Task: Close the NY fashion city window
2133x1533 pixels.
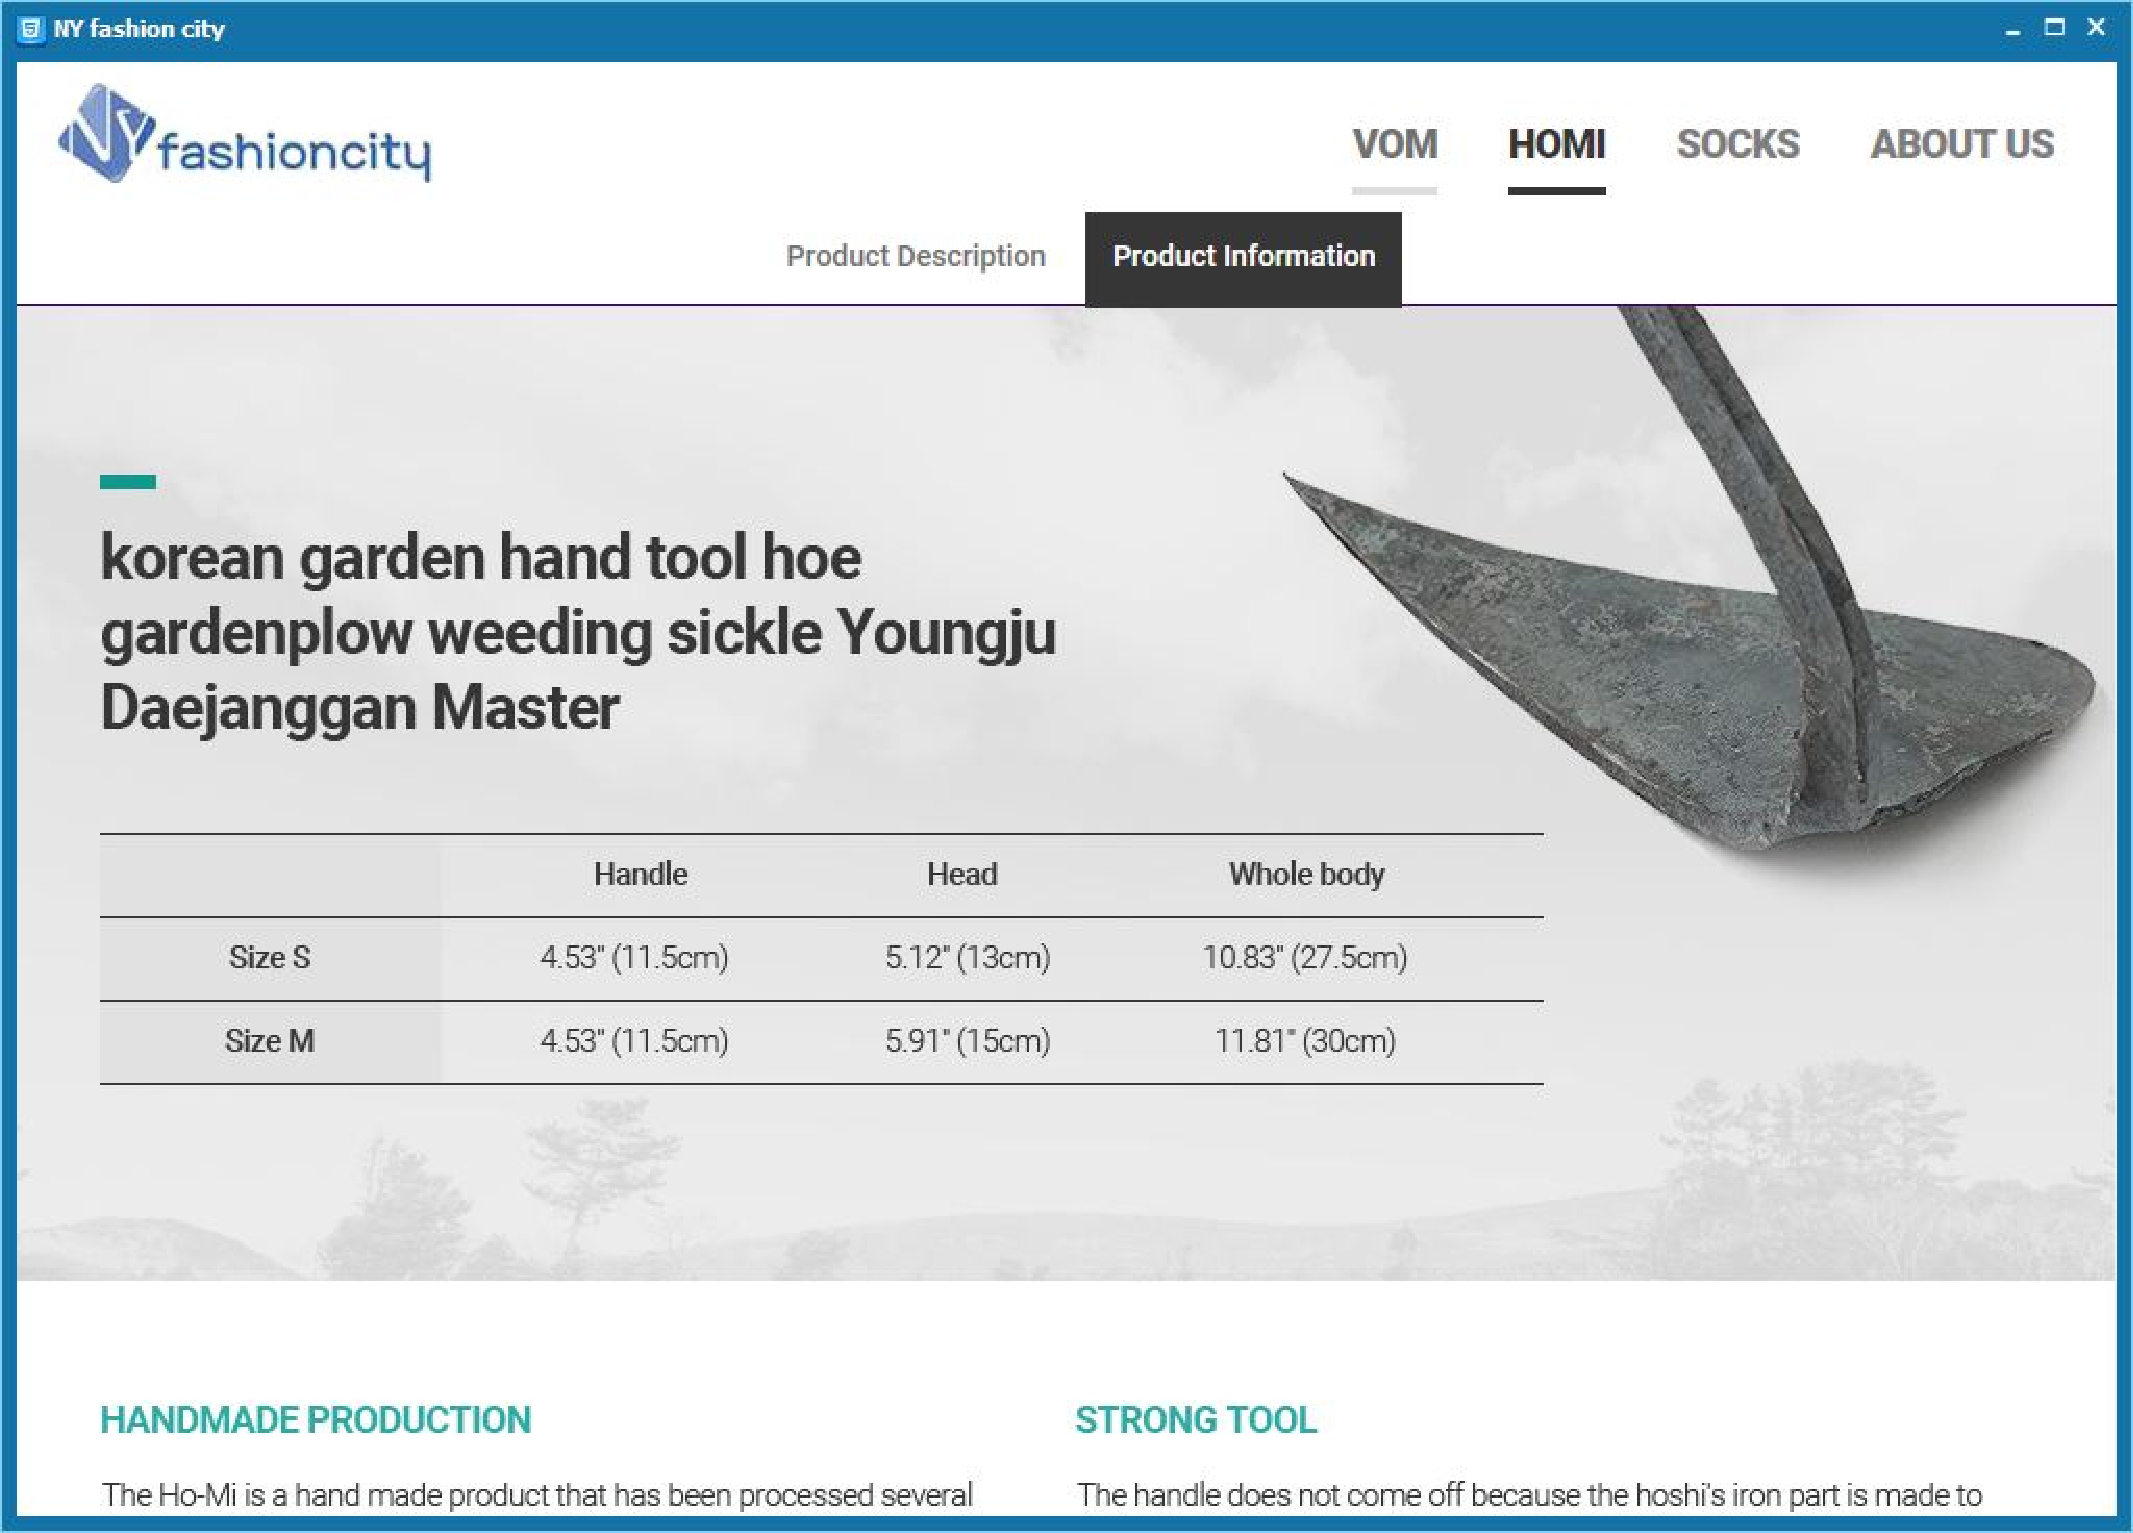Action: coord(2096,28)
